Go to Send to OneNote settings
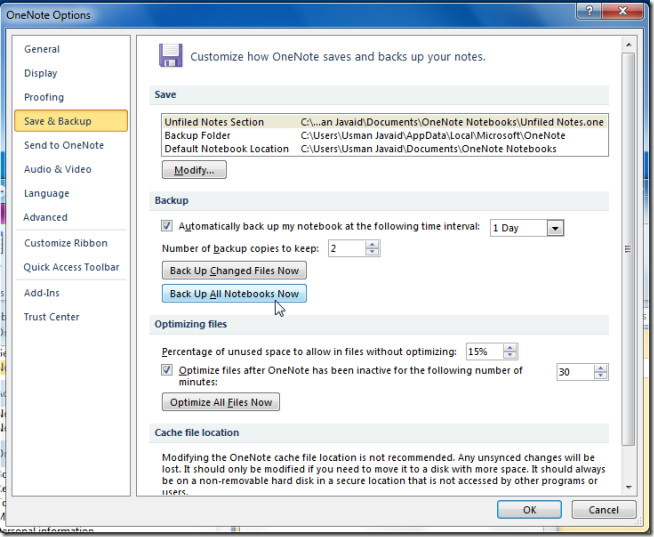 tap(64, 145)
